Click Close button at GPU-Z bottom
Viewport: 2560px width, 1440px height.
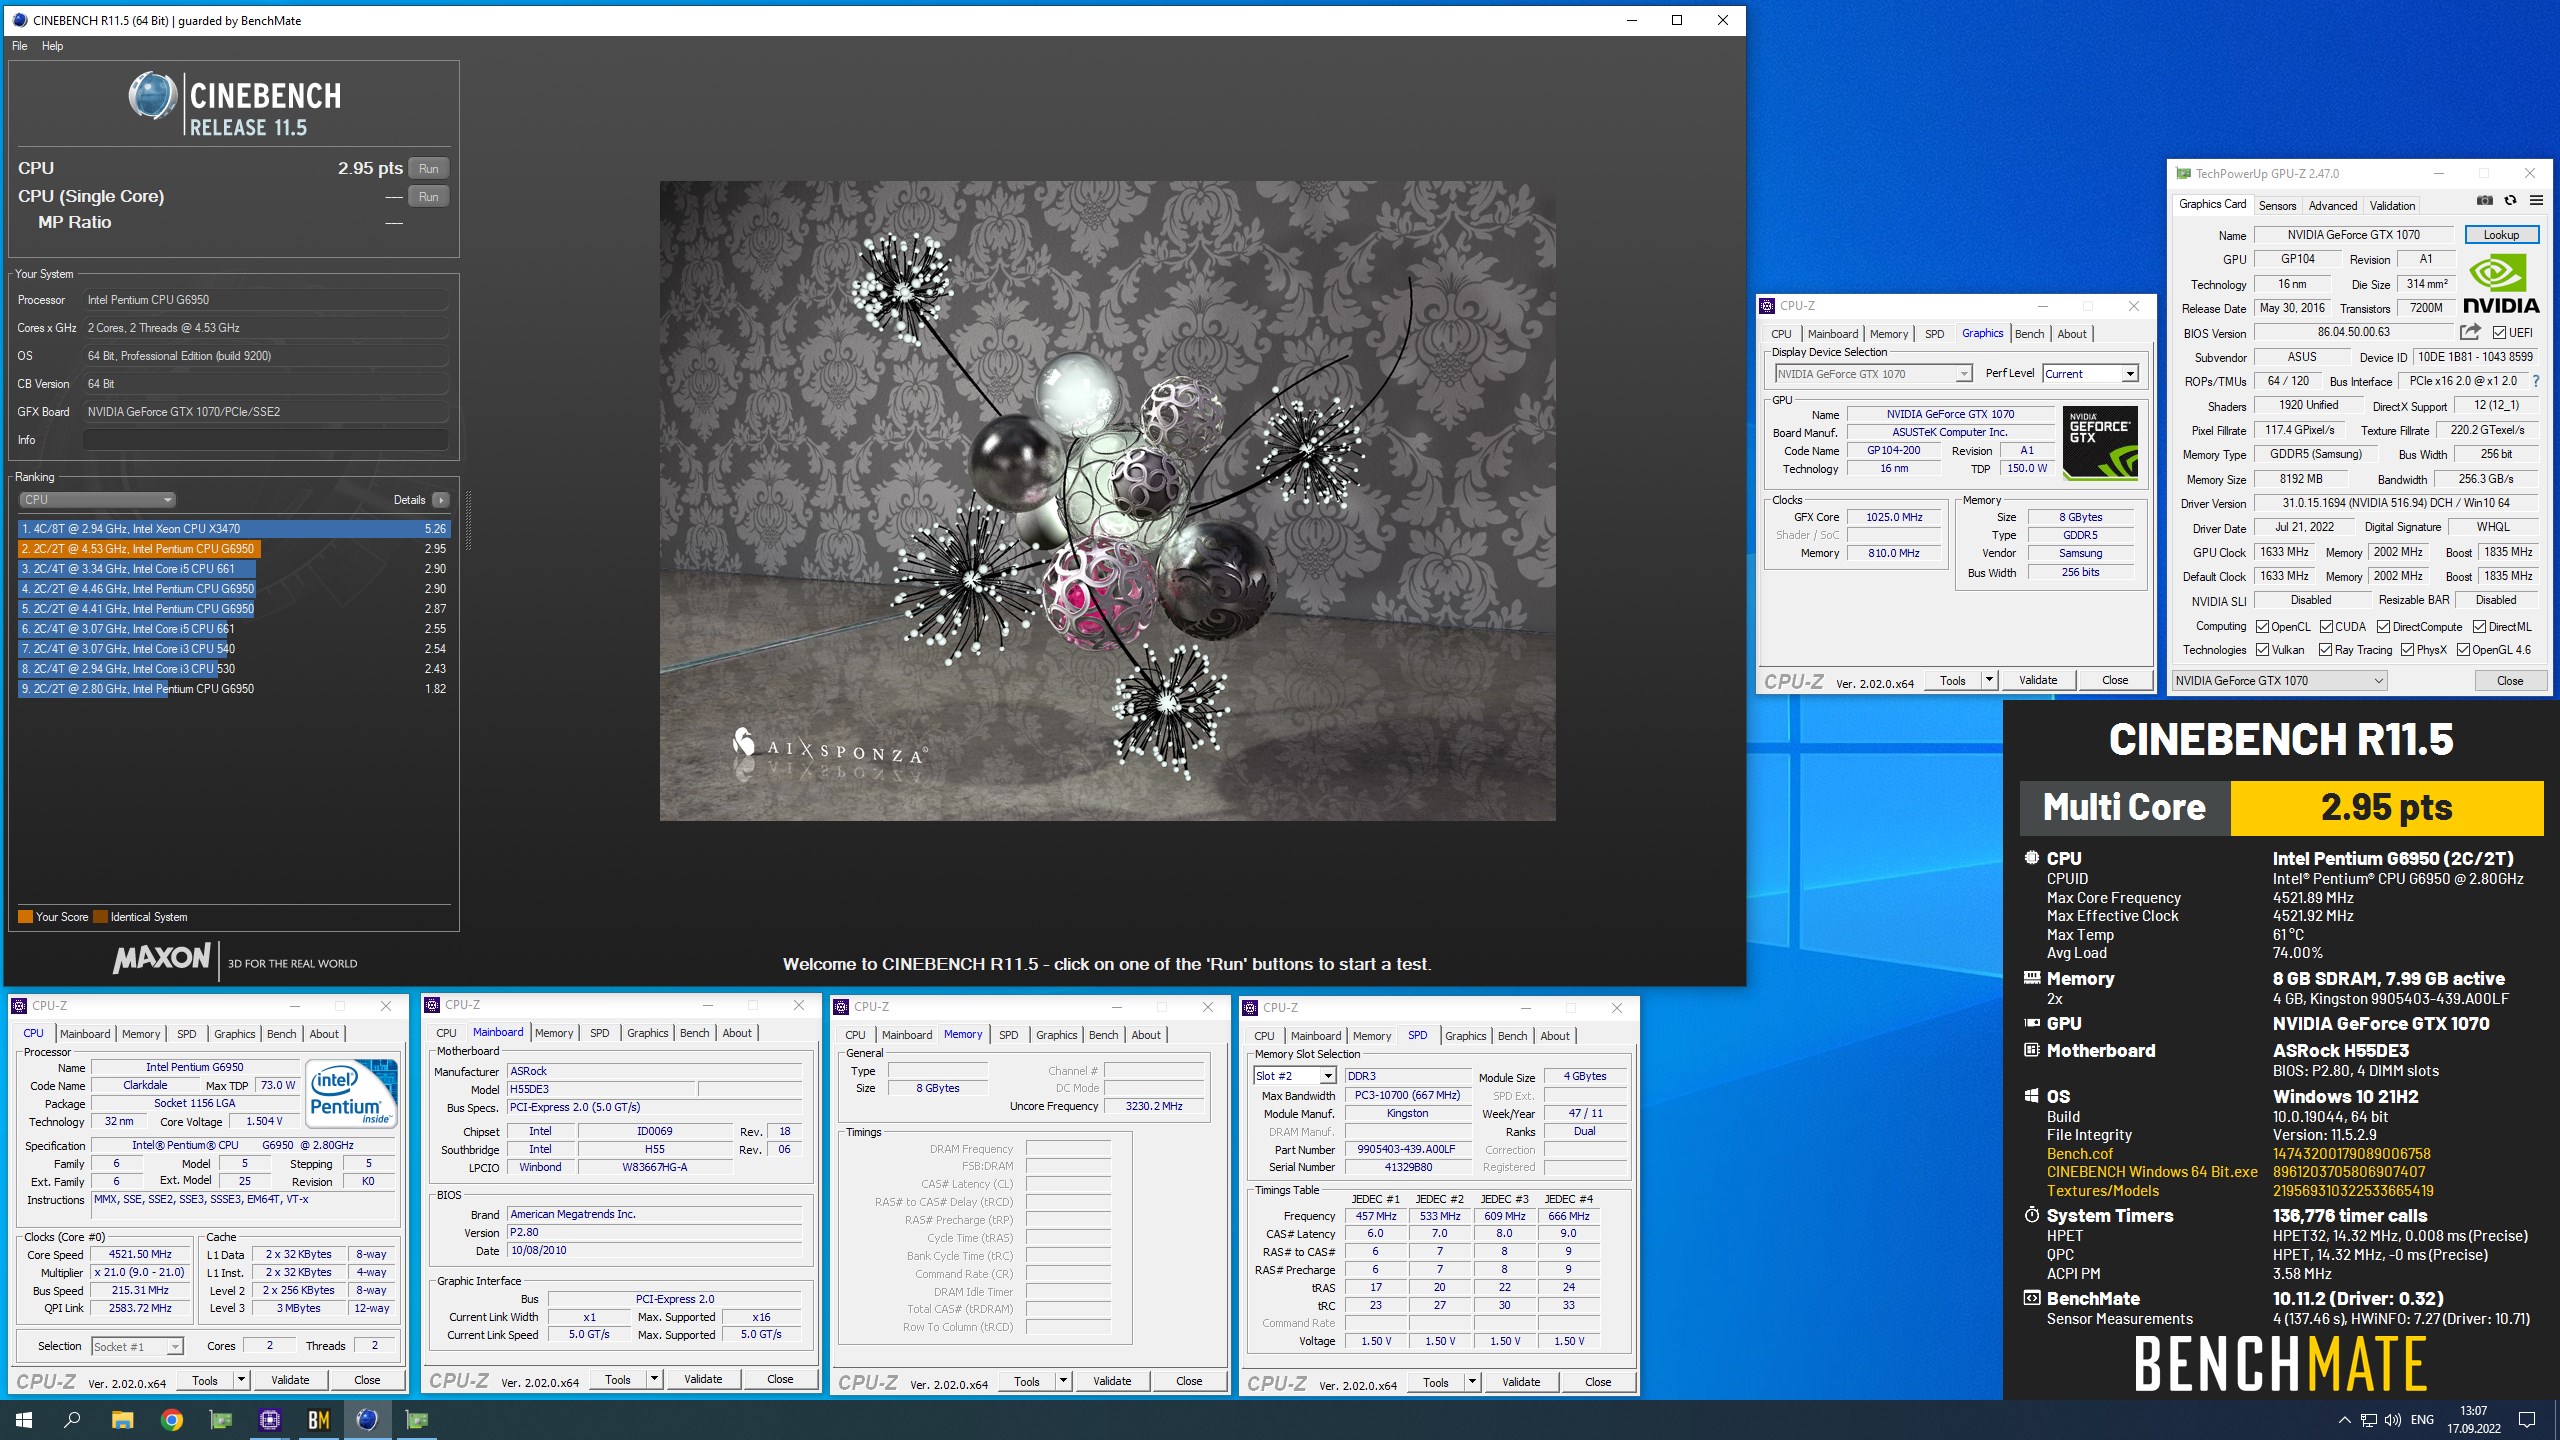(x=2509, y=681)
